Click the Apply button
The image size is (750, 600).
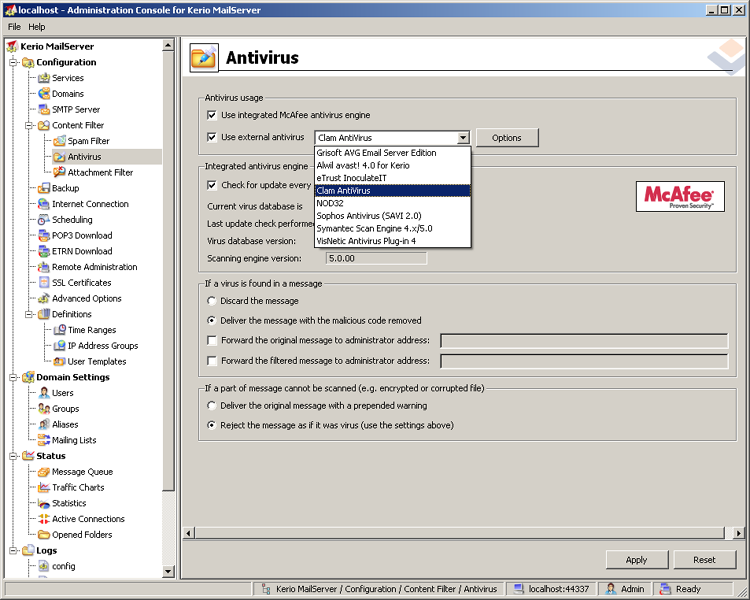point(637,560)
